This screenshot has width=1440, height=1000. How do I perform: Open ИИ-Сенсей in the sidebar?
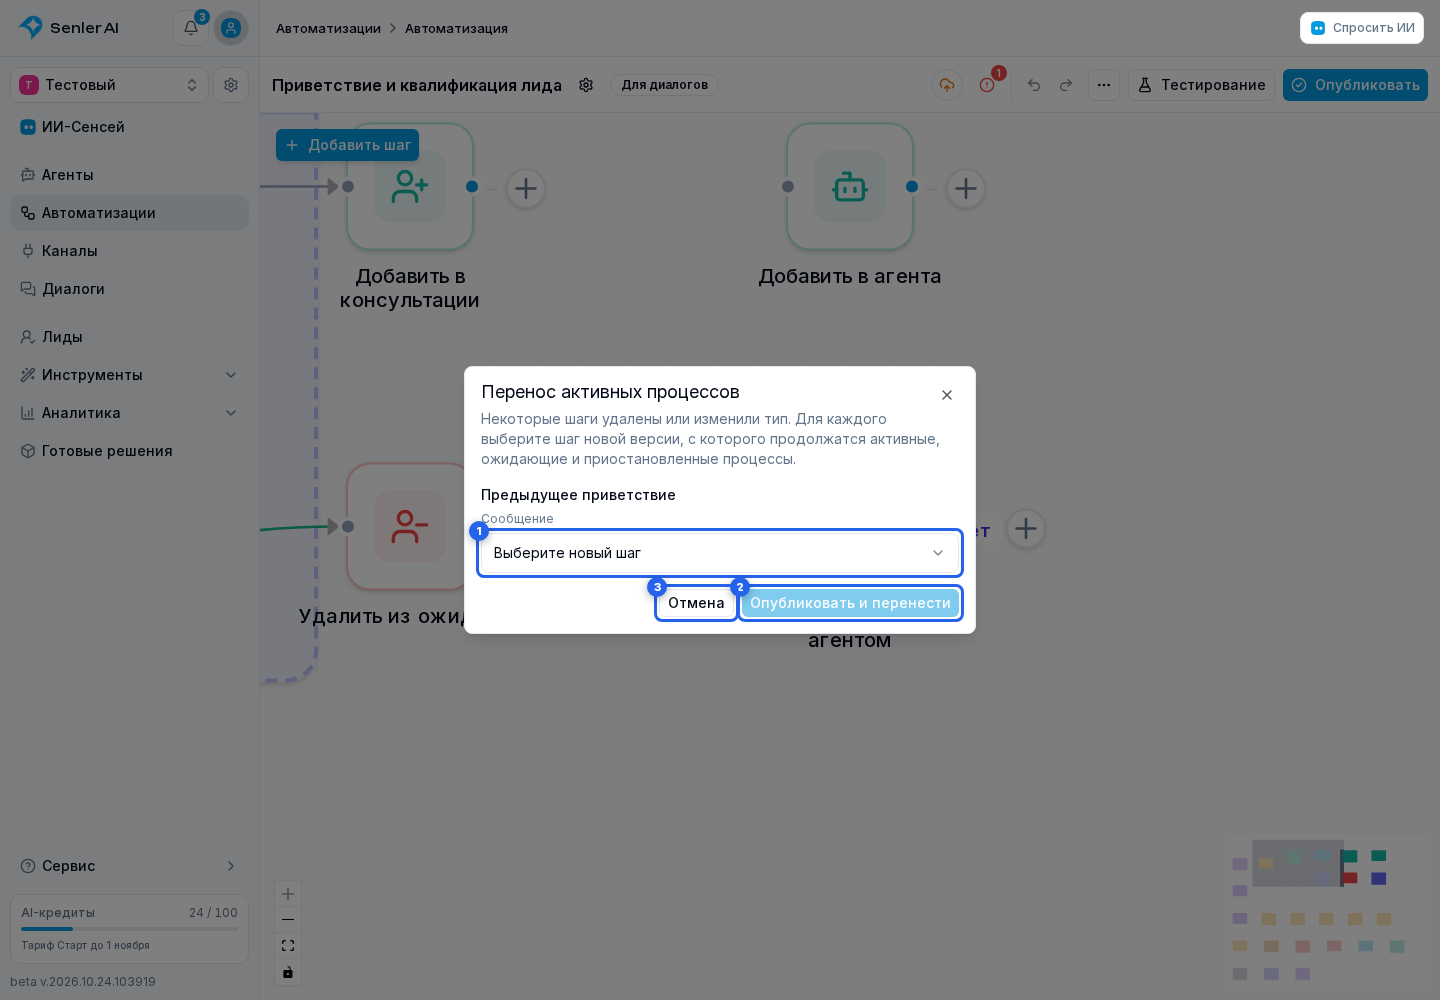tap(130, 127)
